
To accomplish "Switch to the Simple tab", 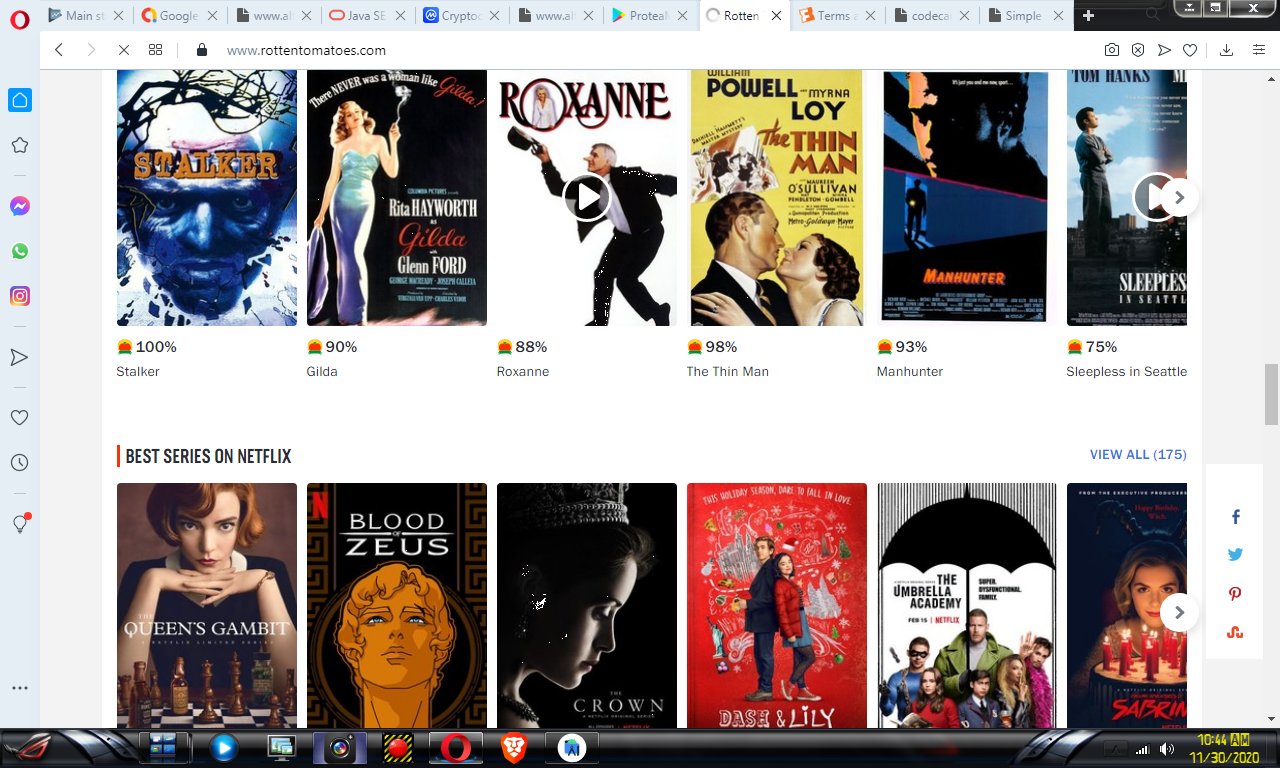I will click(1026, 16).
